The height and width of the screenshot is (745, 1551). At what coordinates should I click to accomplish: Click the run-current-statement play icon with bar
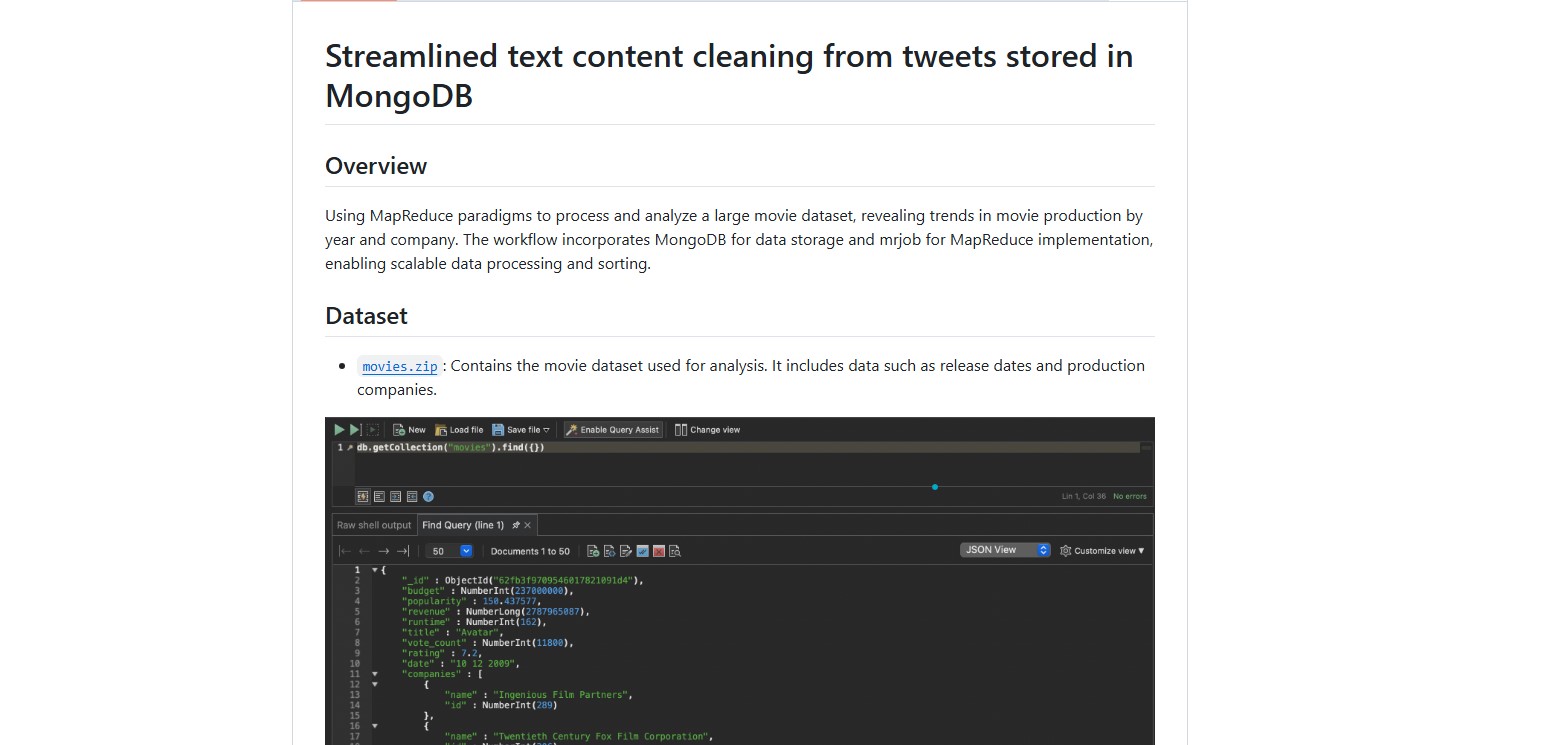click(355, 430)
